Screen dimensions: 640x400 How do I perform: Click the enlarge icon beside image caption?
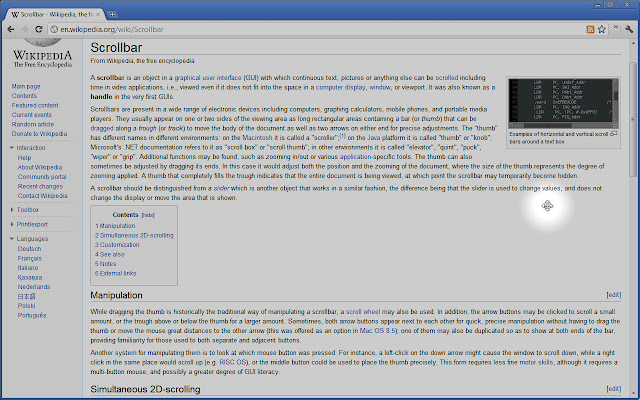tap(614, 134)
